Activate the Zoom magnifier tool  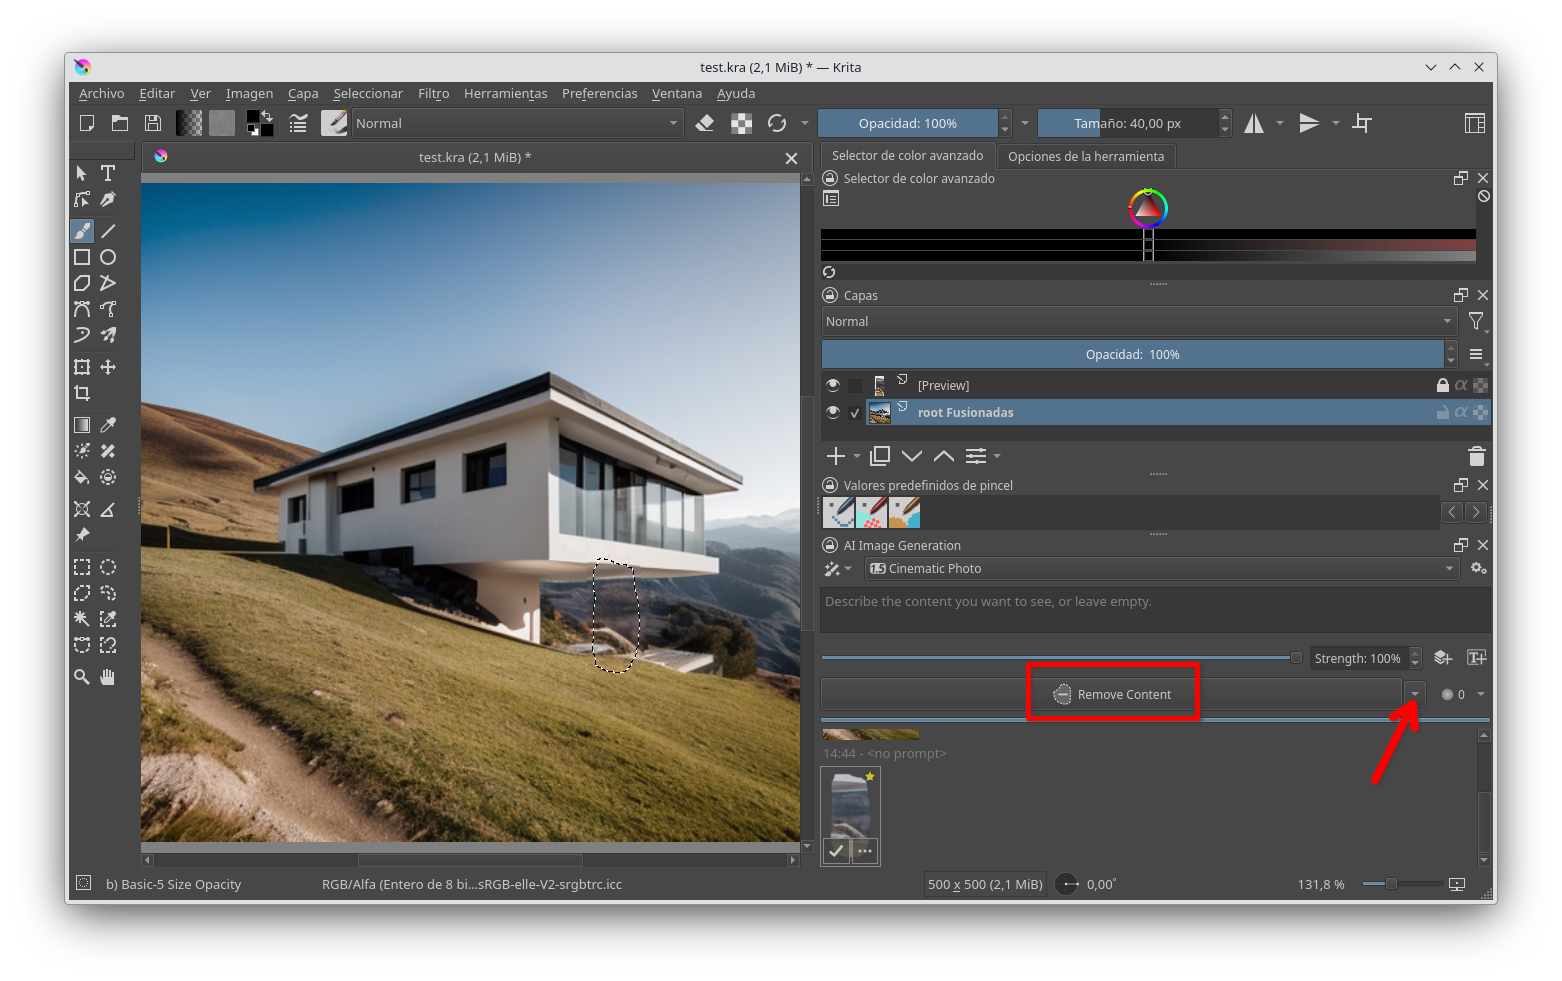coord(82,677)
